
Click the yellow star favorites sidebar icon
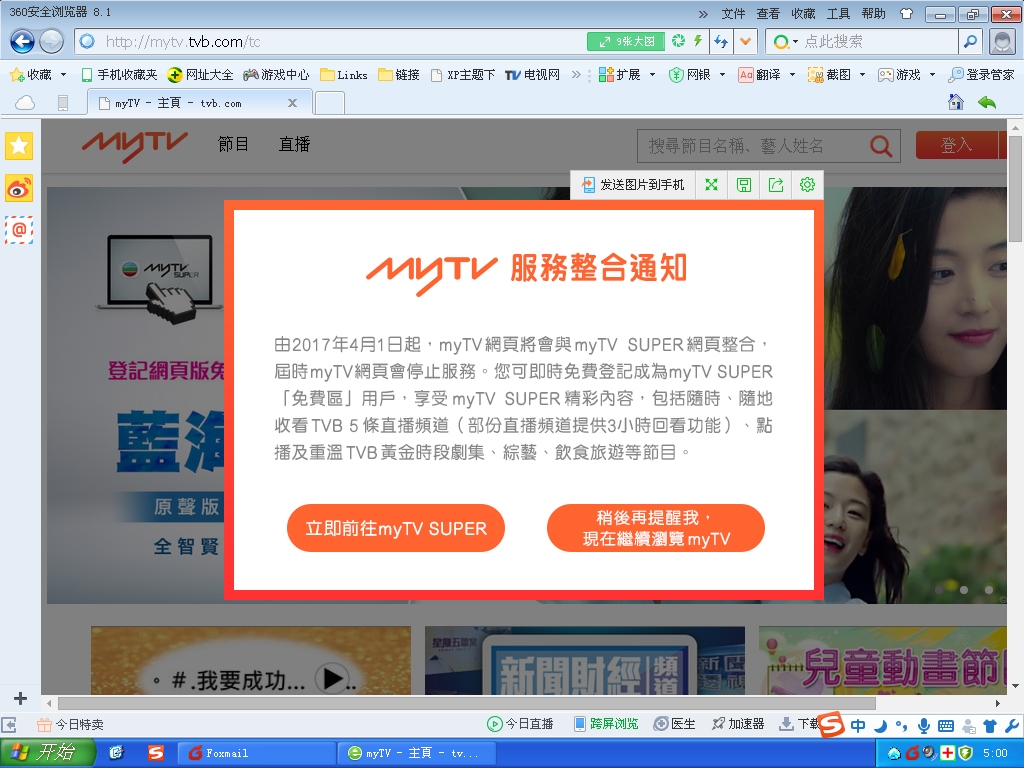point(19,146)
